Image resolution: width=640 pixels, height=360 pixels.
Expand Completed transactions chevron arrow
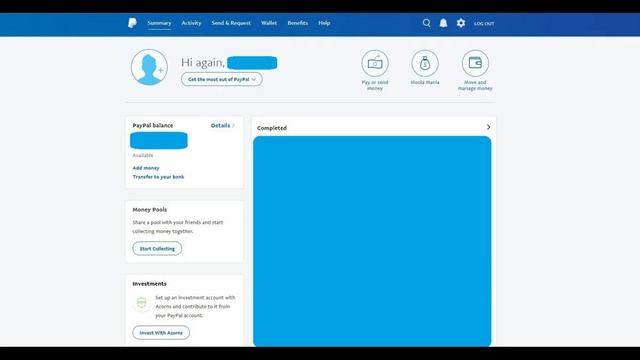click(488, 127)
